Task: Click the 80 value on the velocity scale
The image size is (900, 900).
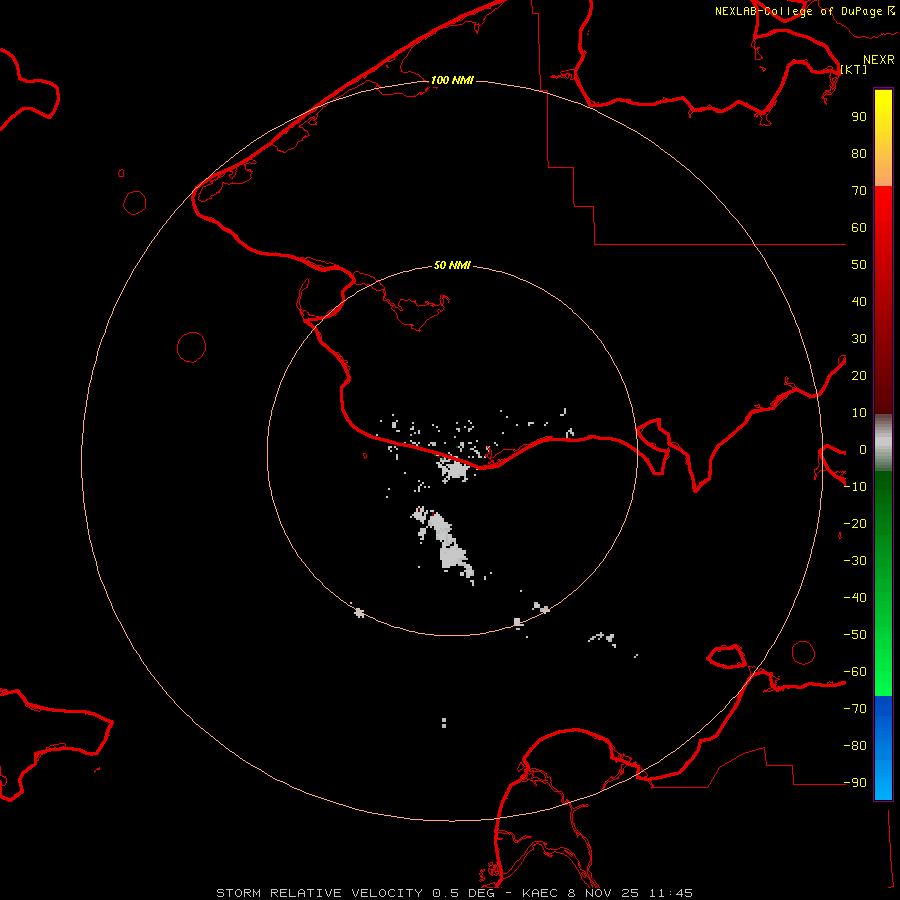Action: tap(859, 153)
